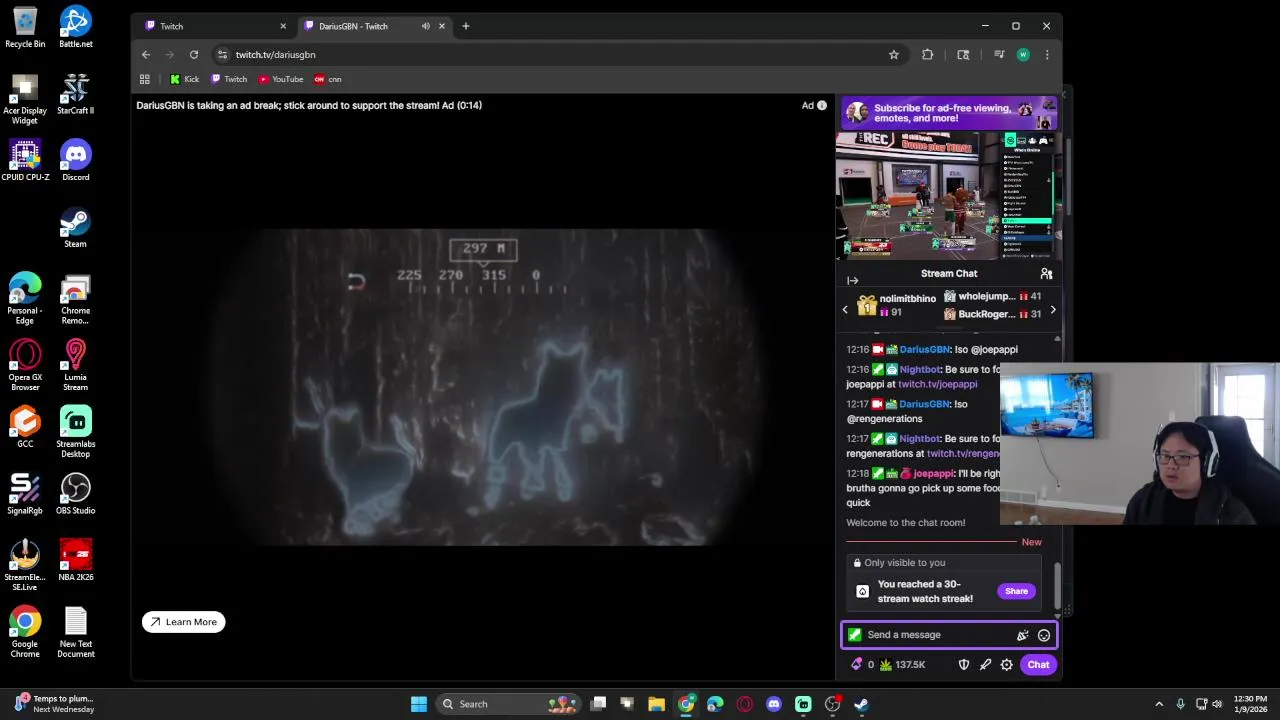Open the Windows Start menu
The image size is (1280, 720).
419,704
